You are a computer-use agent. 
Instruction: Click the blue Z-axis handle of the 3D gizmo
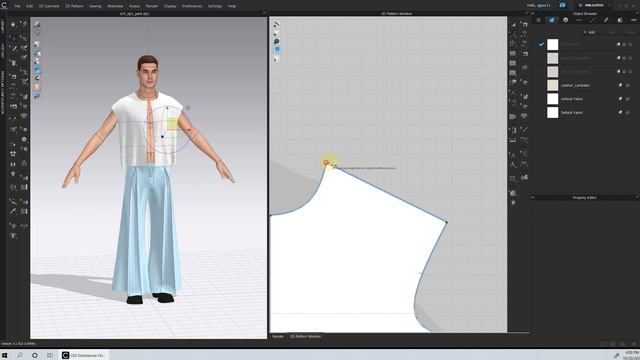tap(162, 137)
